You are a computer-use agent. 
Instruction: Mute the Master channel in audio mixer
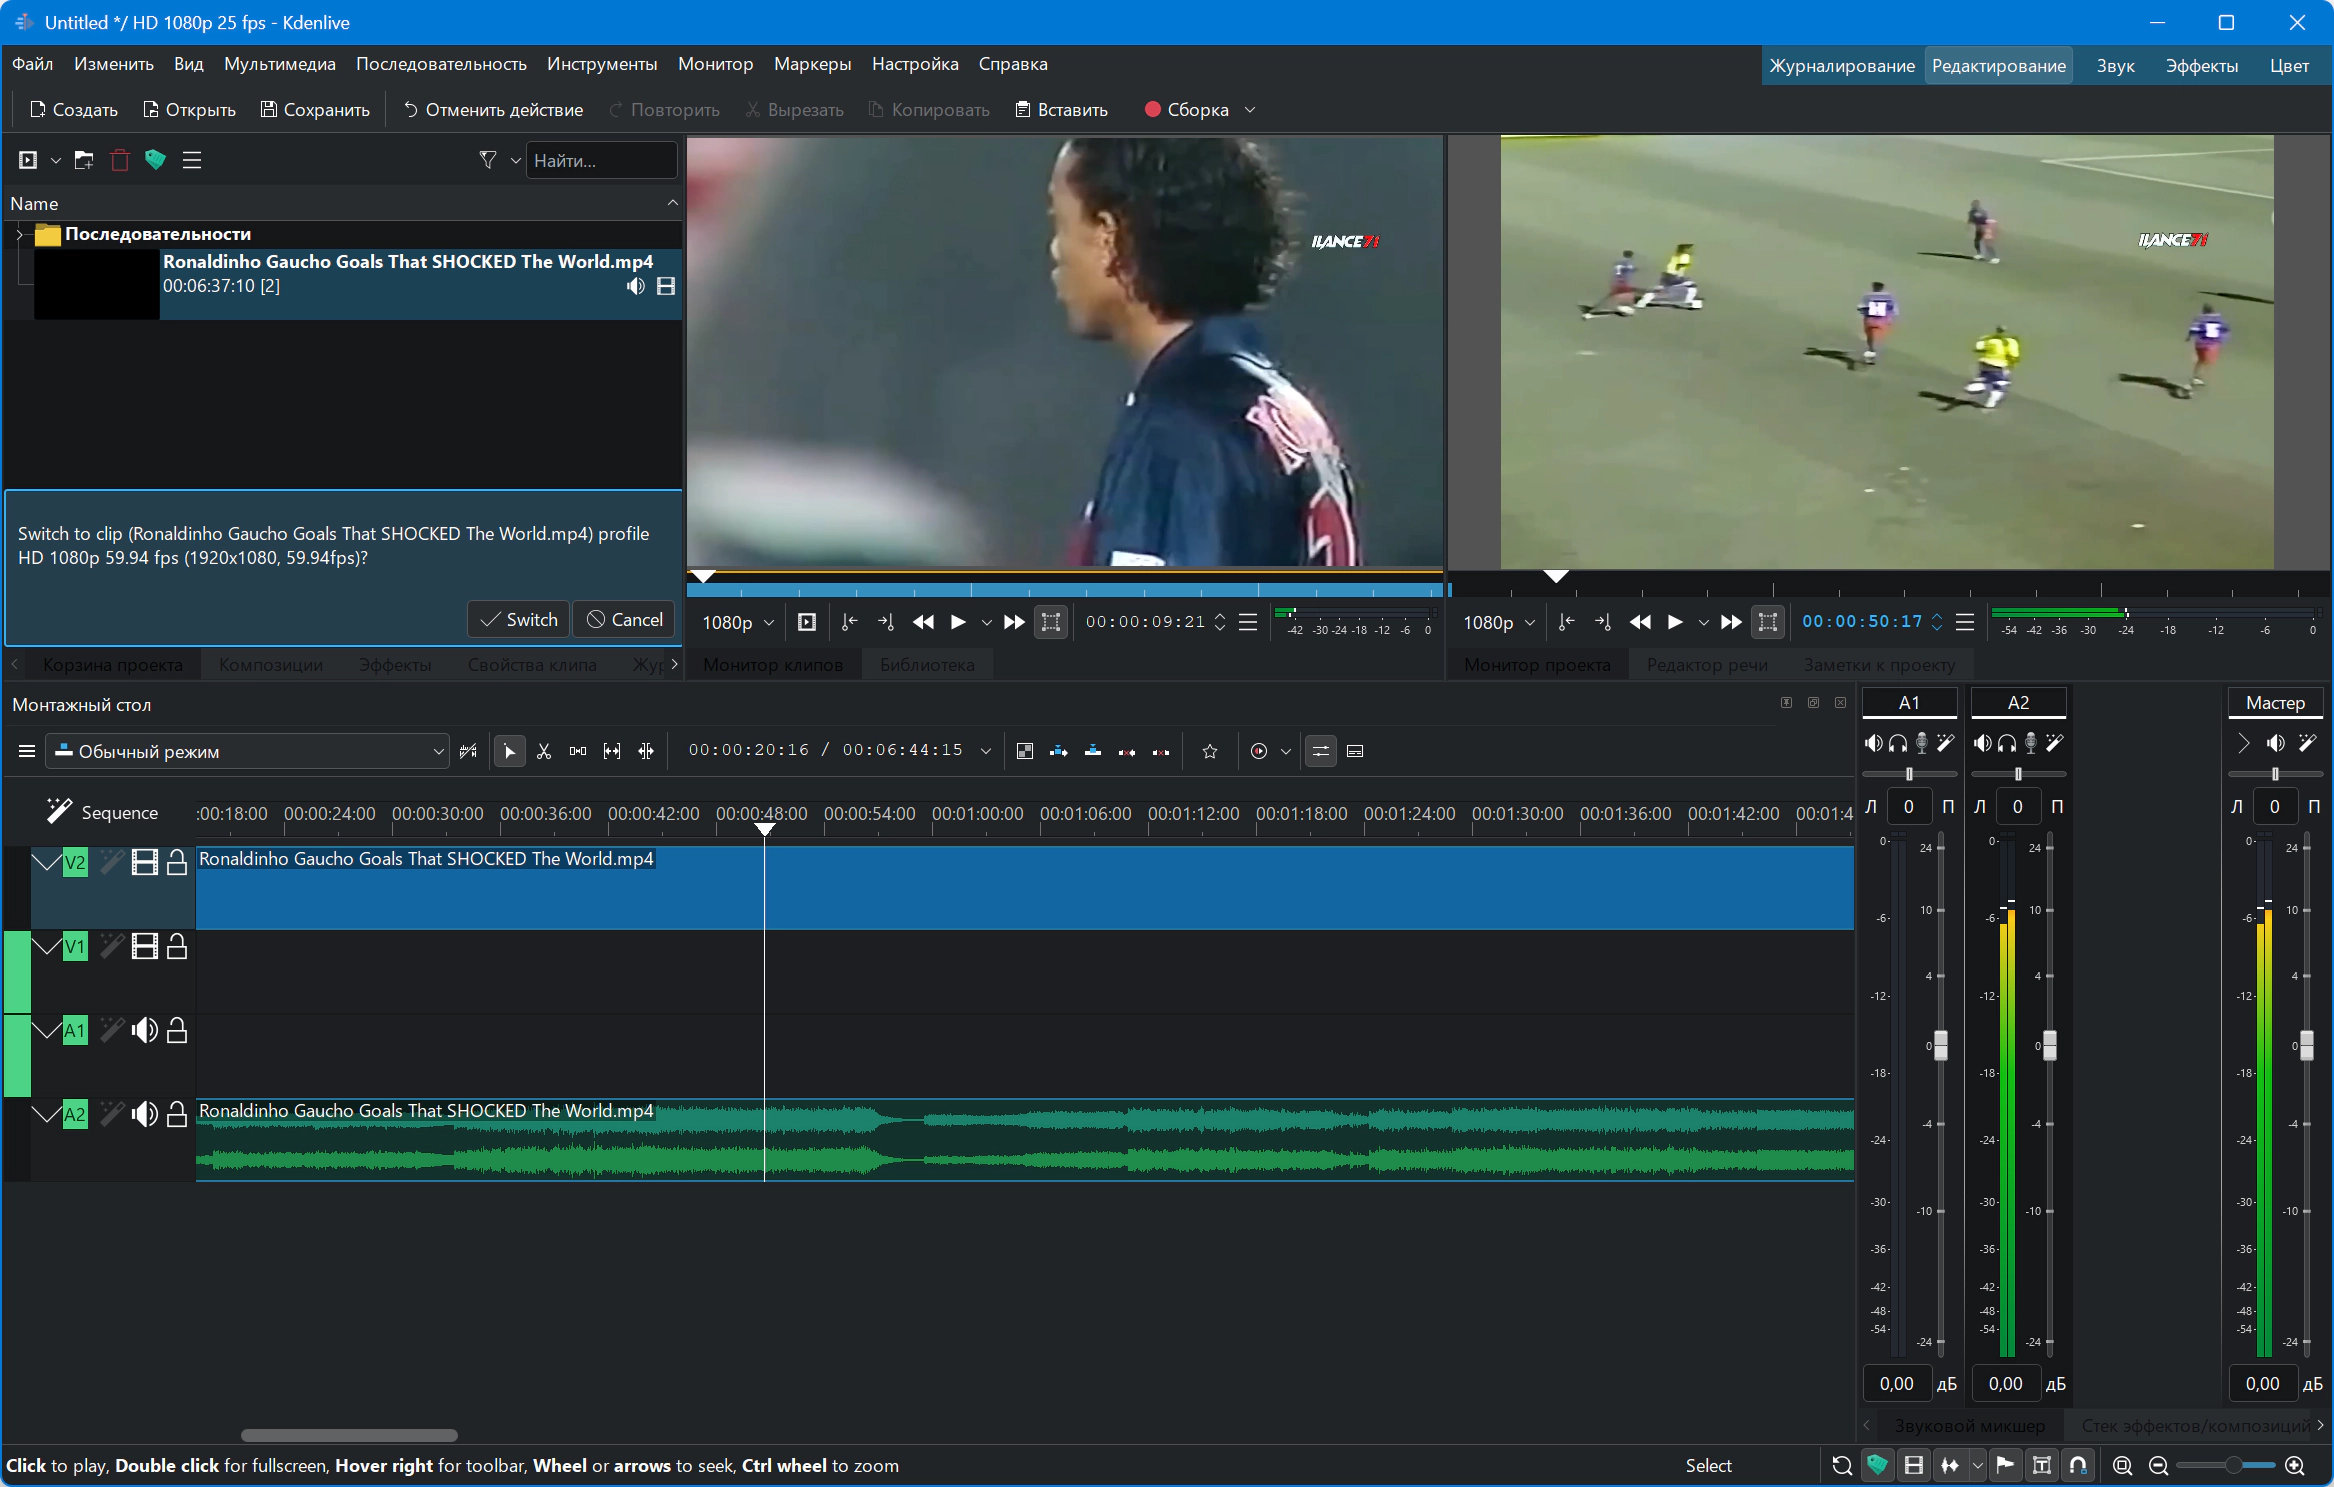[2276, 743]
